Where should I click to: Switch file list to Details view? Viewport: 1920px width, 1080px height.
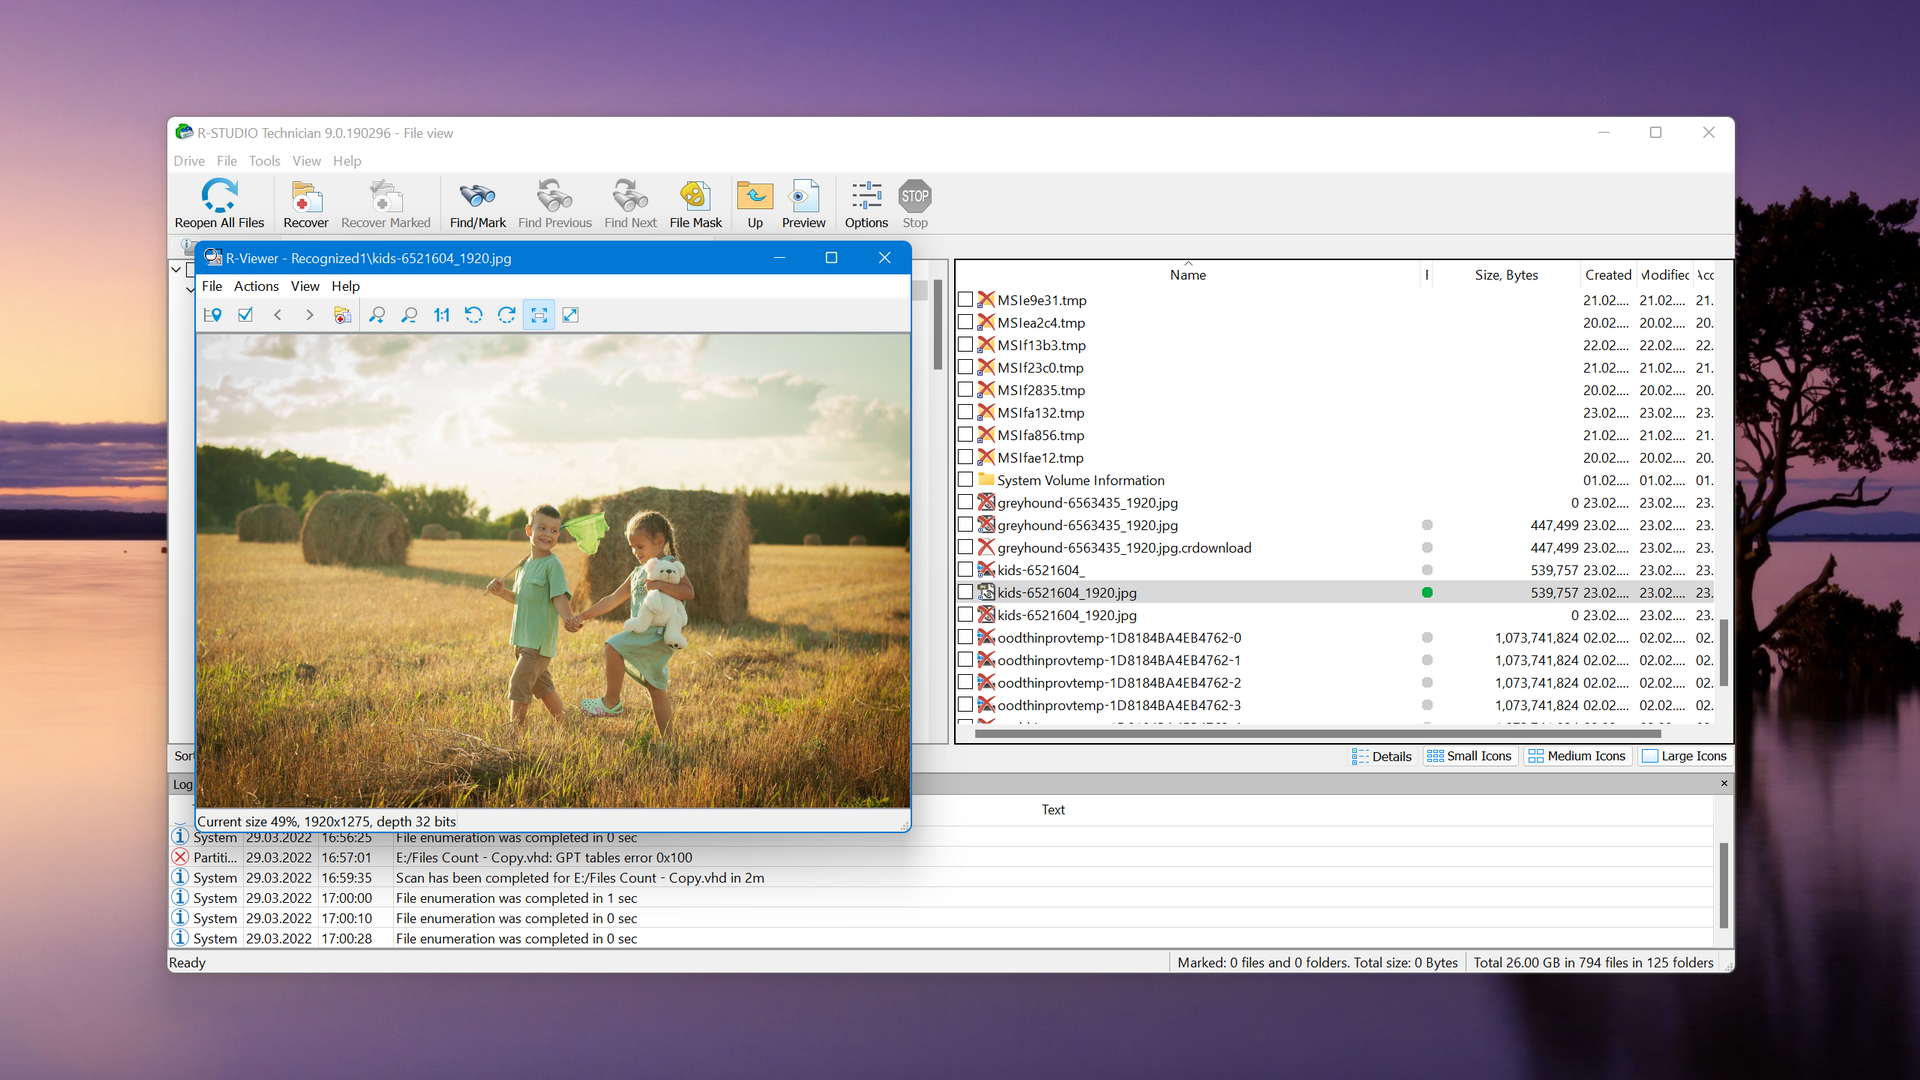point(1381,756)
